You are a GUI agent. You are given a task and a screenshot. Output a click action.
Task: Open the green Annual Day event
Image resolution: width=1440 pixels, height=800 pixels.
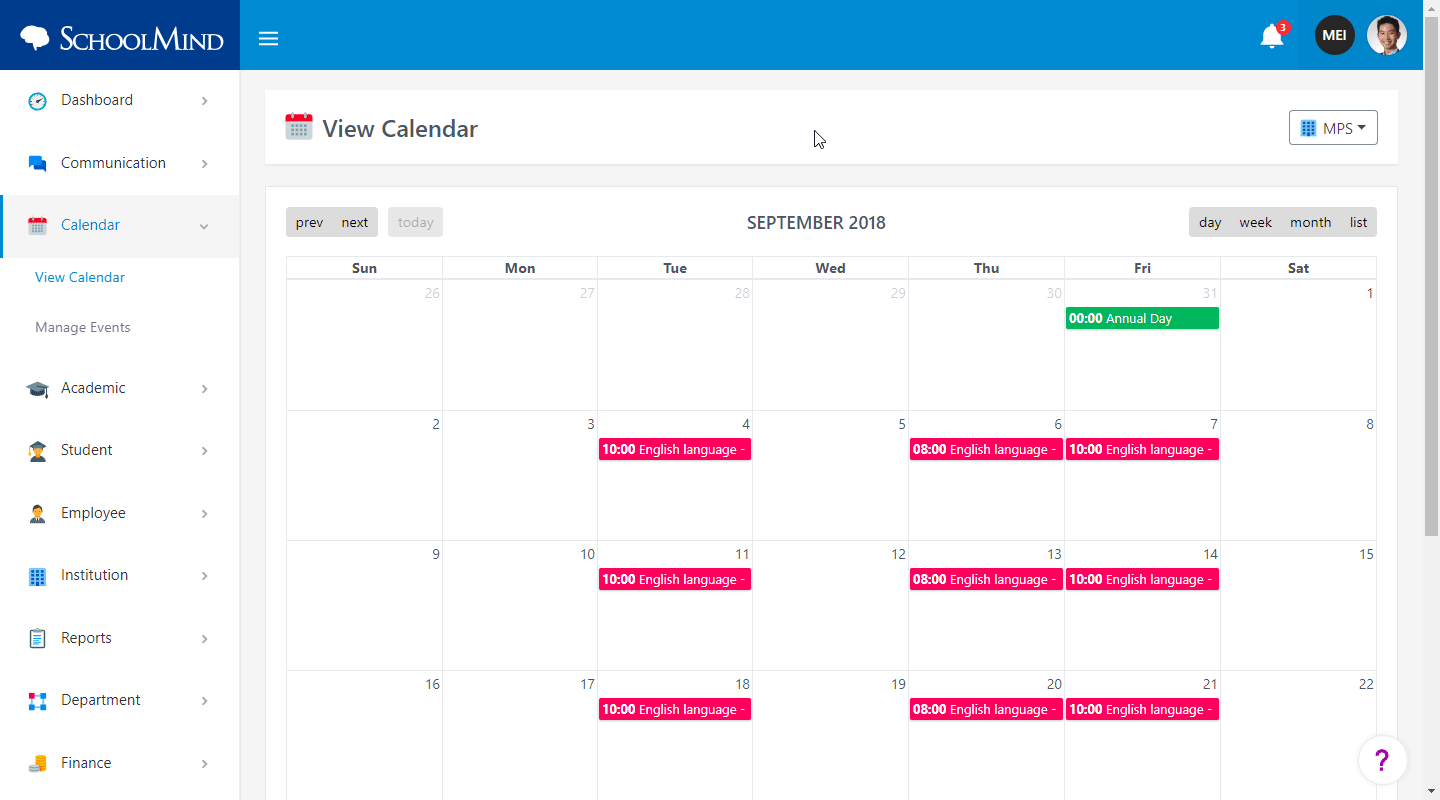pyautogui.click(x=1142, y=318)
